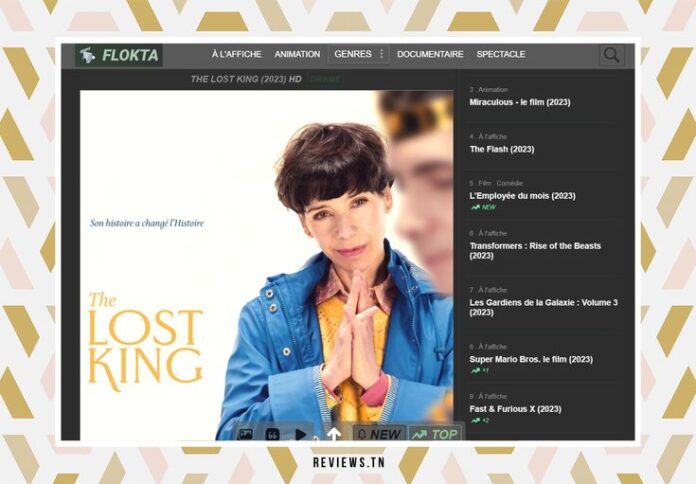The width and height of the screenshot is (696, 484).
Task: Open the search magnifier icon
Action: pos(611,55)
